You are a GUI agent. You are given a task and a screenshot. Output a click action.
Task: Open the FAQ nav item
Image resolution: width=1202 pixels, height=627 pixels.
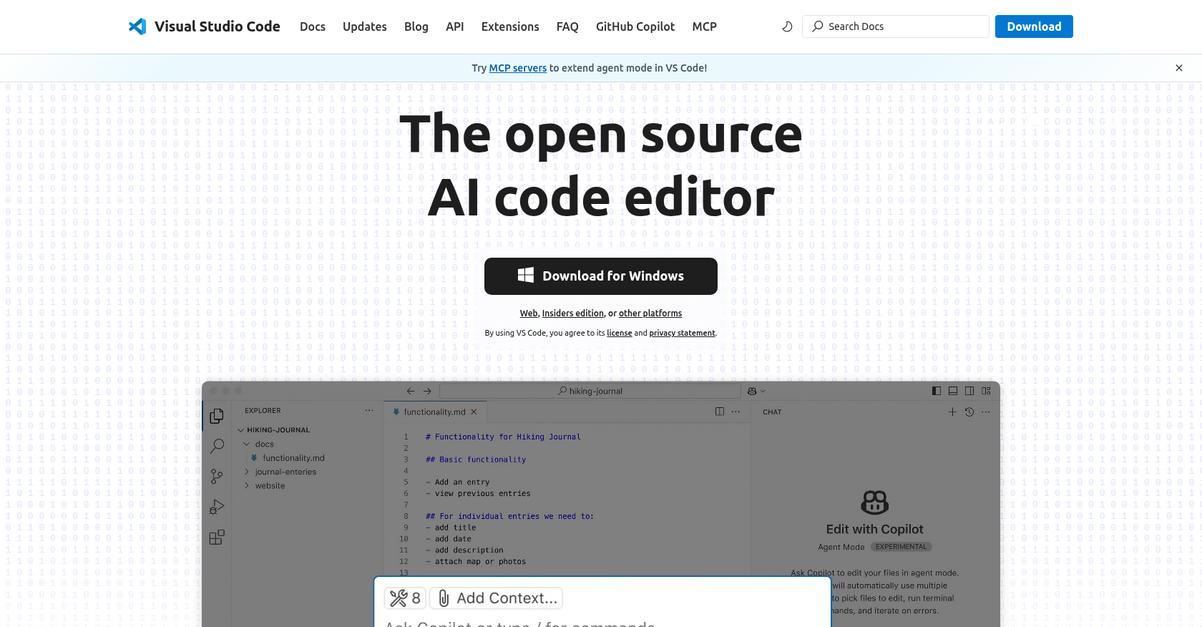pos(567,27)
